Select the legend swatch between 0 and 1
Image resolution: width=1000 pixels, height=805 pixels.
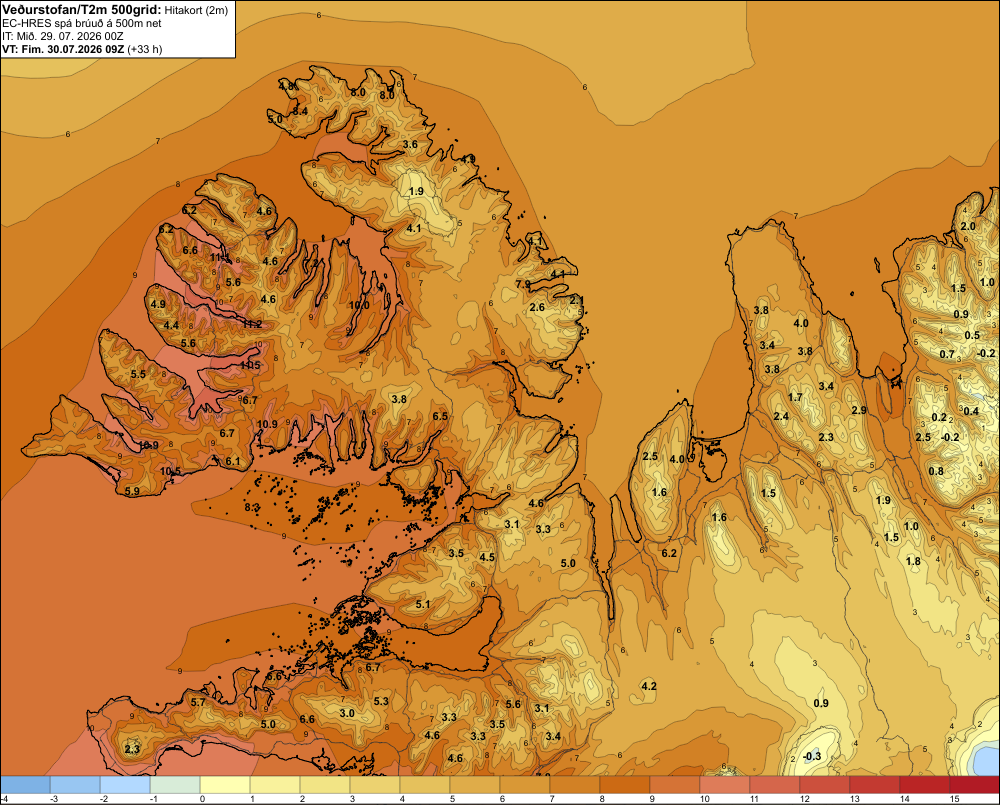click(x=225, y=784)
